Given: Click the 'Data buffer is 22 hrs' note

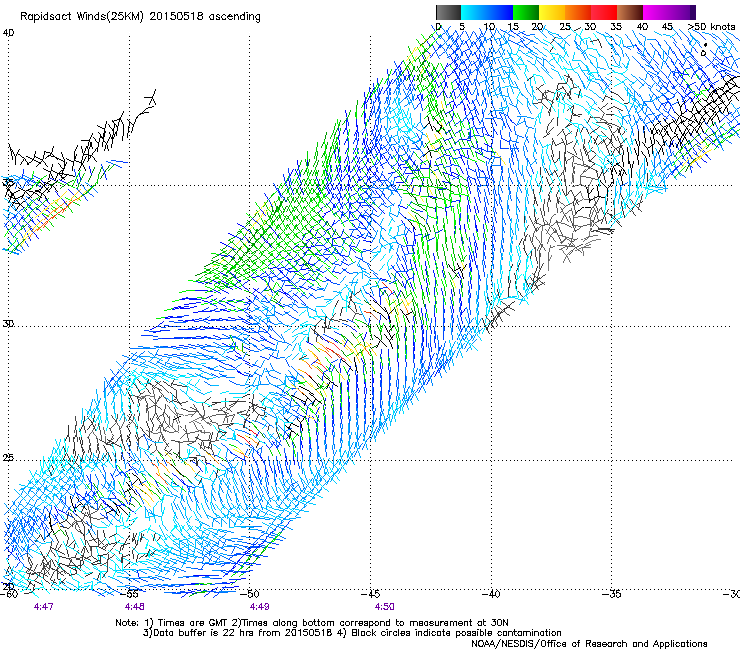Looking at the screenshot, I should (352, 633).
